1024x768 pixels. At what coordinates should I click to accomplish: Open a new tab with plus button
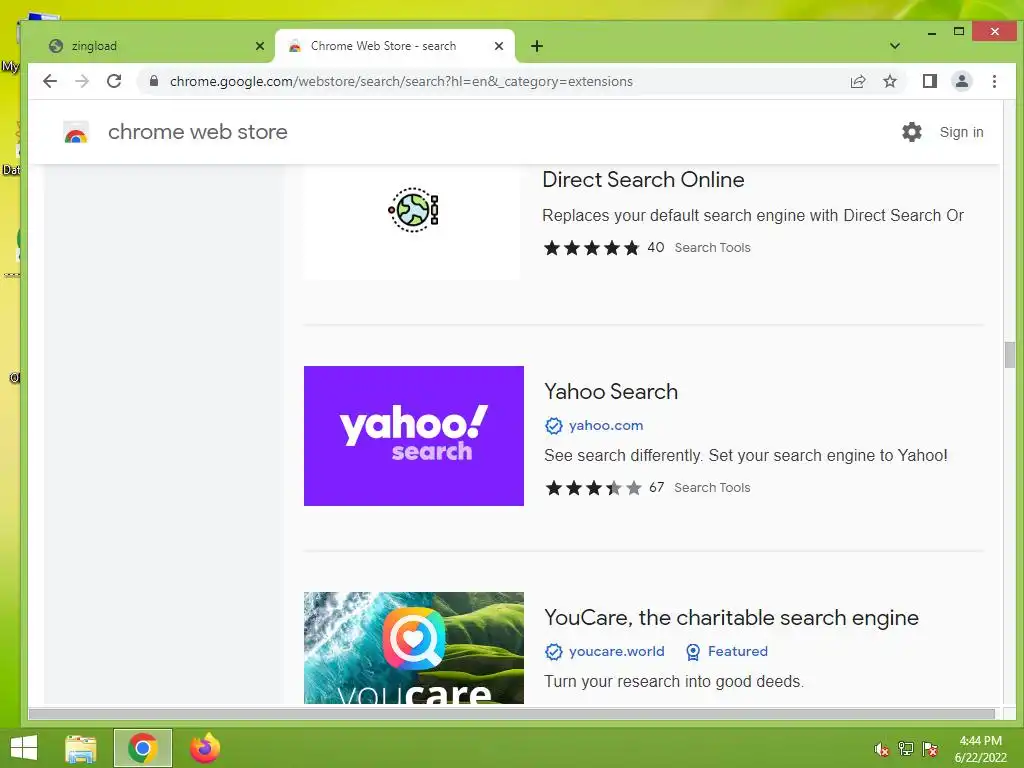pos(537,46)
